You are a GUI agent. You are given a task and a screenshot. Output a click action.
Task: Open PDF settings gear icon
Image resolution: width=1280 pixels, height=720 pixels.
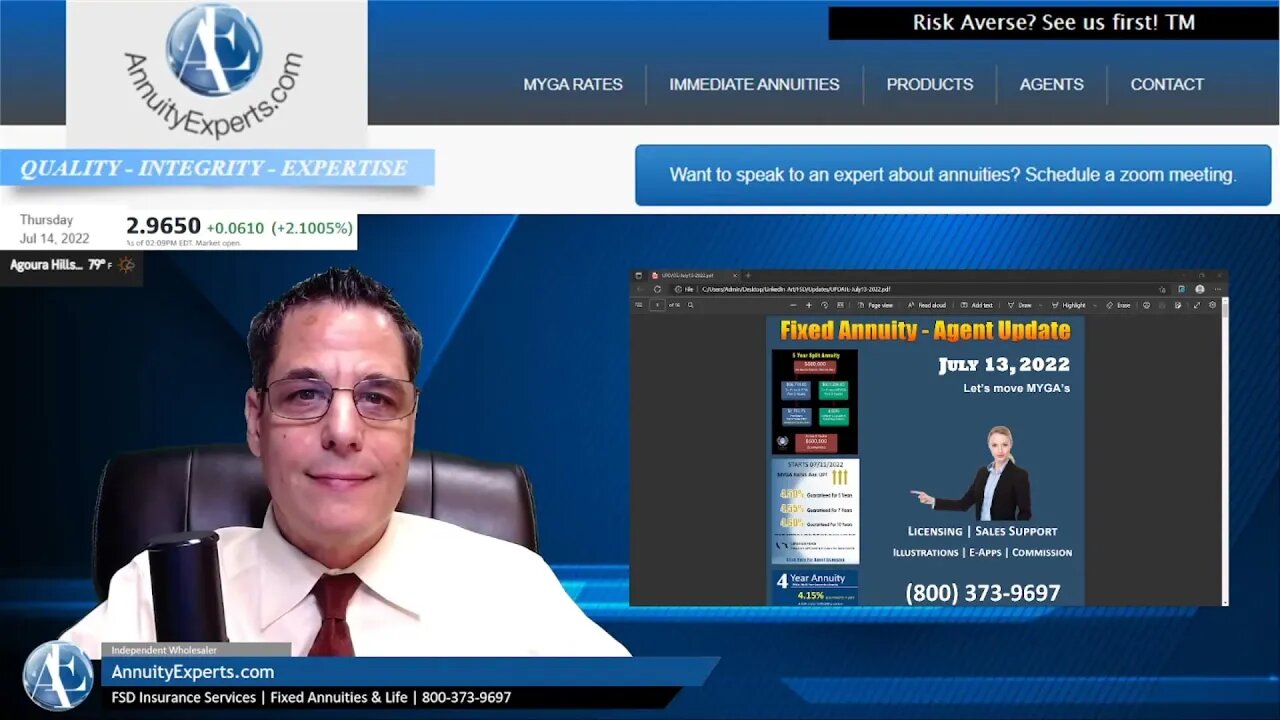click(1212, 305)
